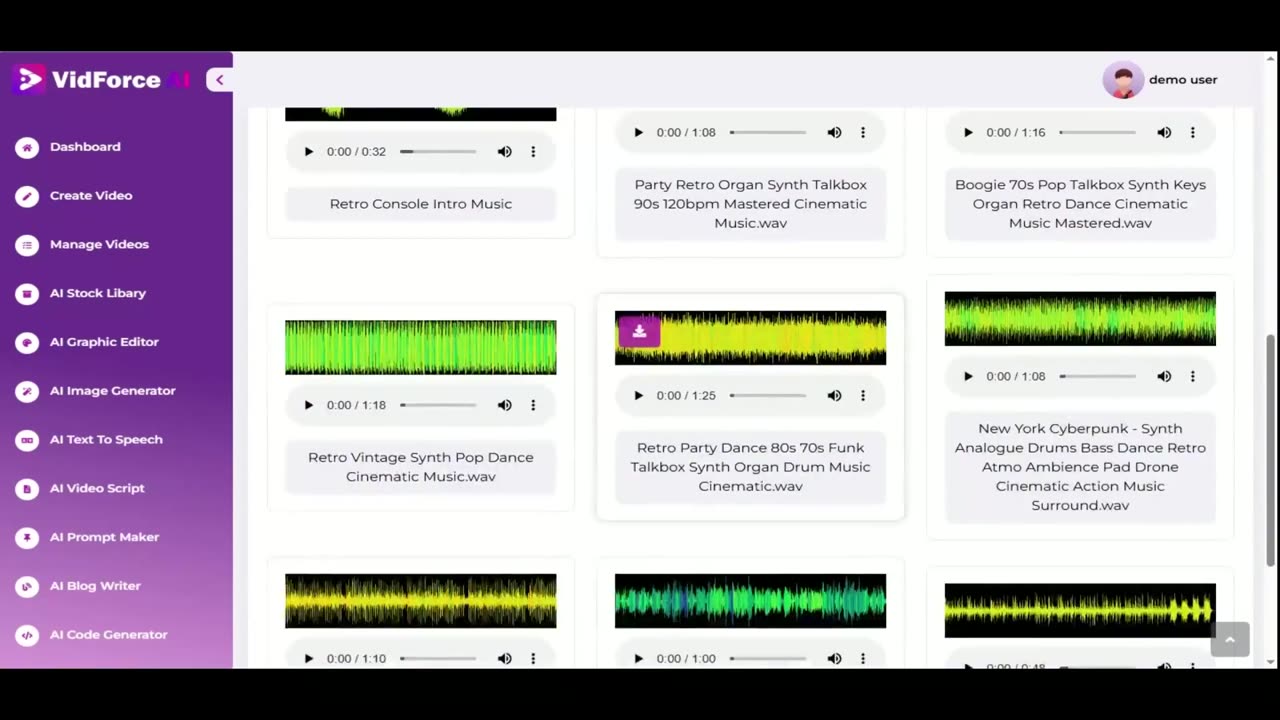Click the AI Text To Speech icon
1280x720 pixels.
coord(27,440)
